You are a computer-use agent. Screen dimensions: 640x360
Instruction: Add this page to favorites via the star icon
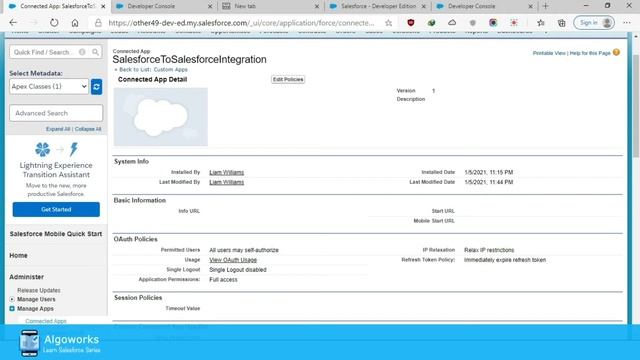[389, 23]
